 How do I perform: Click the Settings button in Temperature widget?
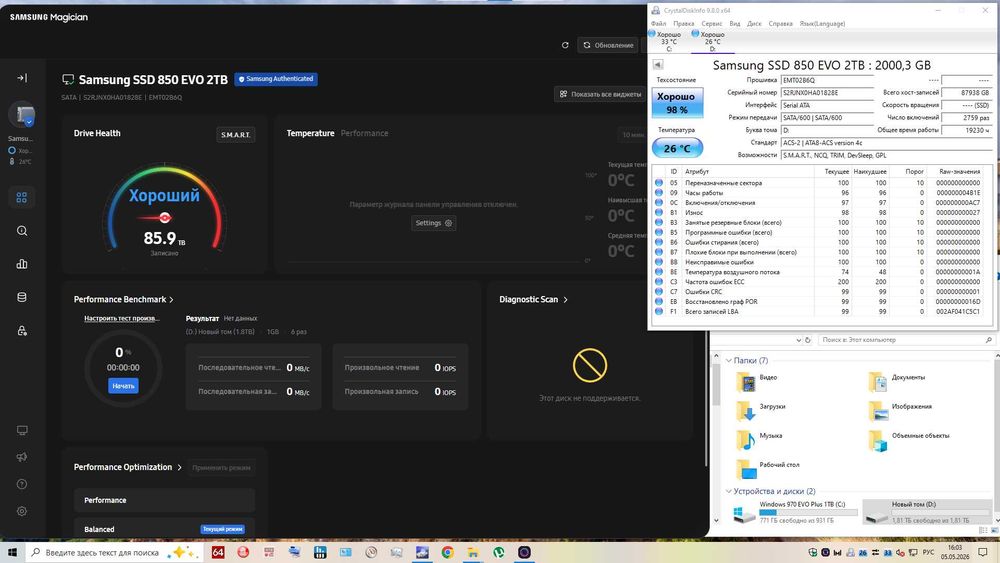pos(434,223)
